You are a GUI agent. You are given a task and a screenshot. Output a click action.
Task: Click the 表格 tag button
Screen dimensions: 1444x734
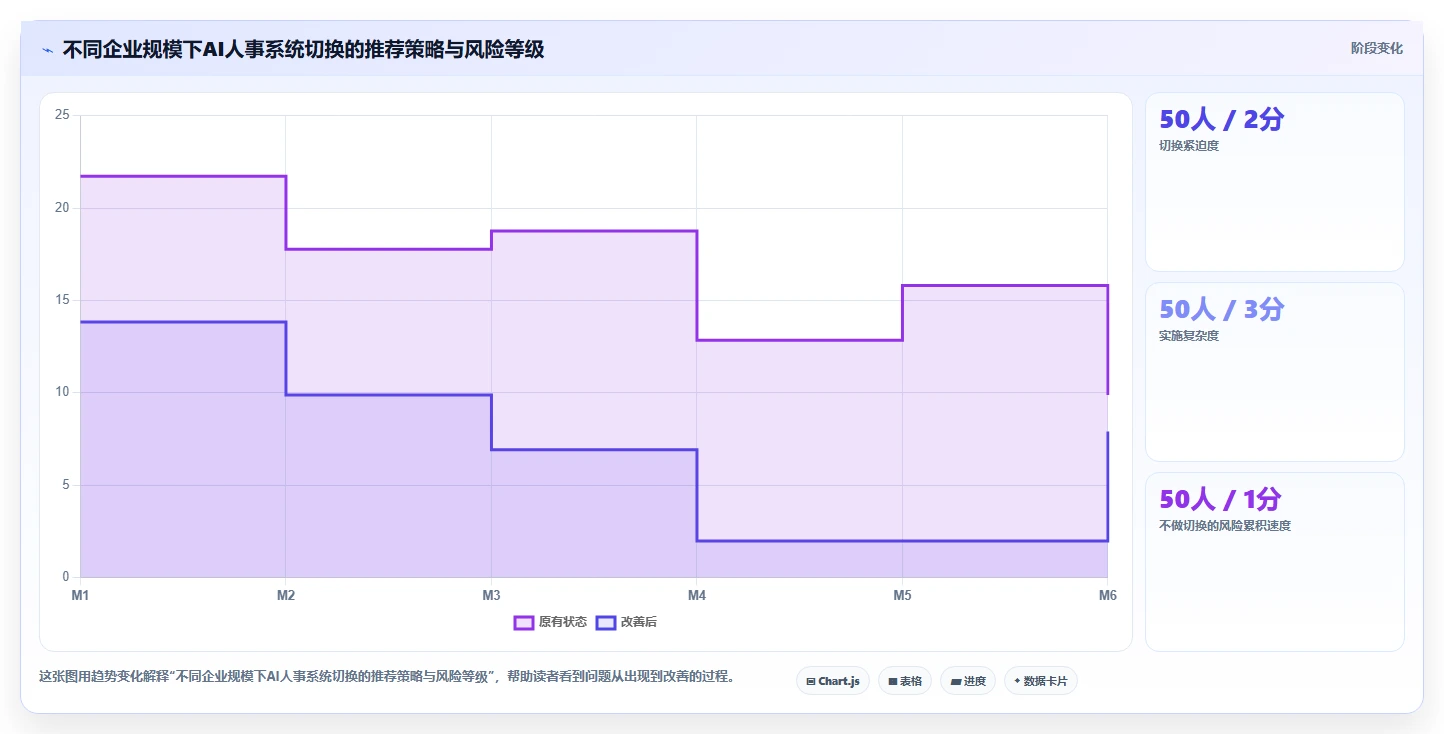pos(905,681)
